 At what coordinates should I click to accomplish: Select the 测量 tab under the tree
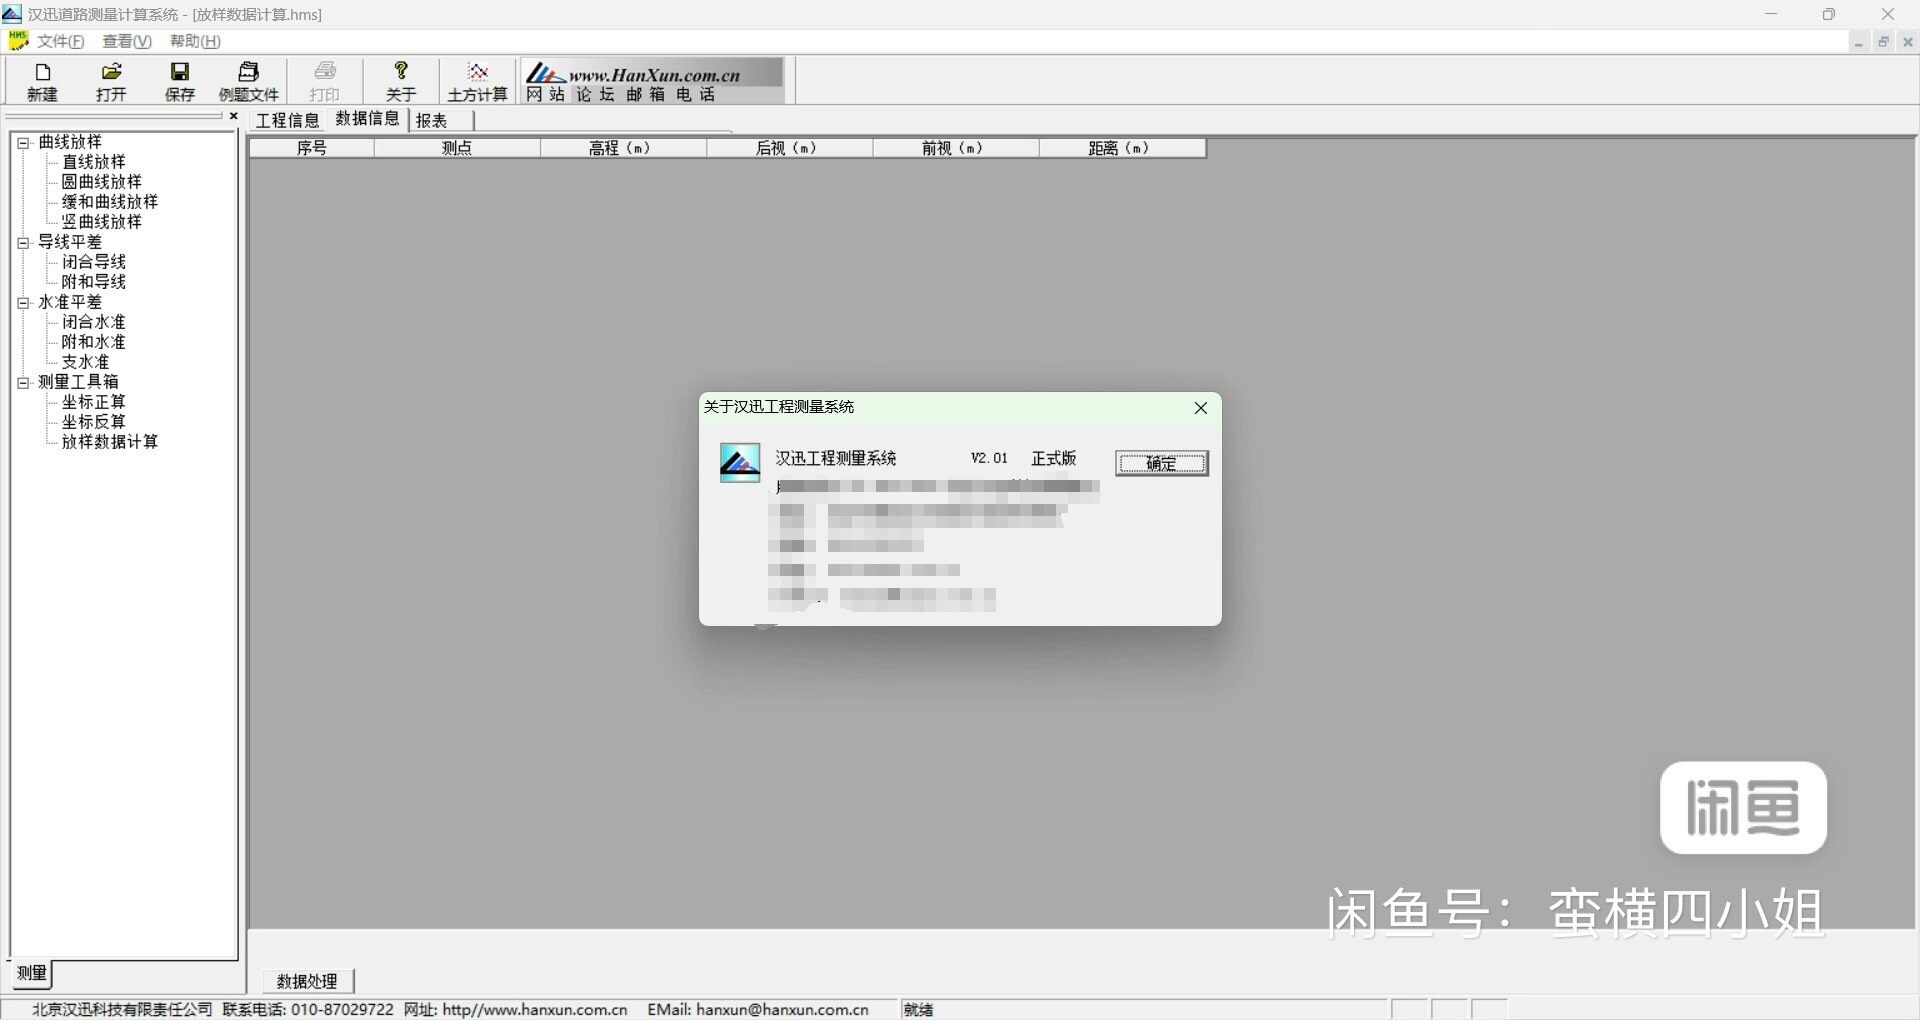pyautogui.click(x=31, y=973)
